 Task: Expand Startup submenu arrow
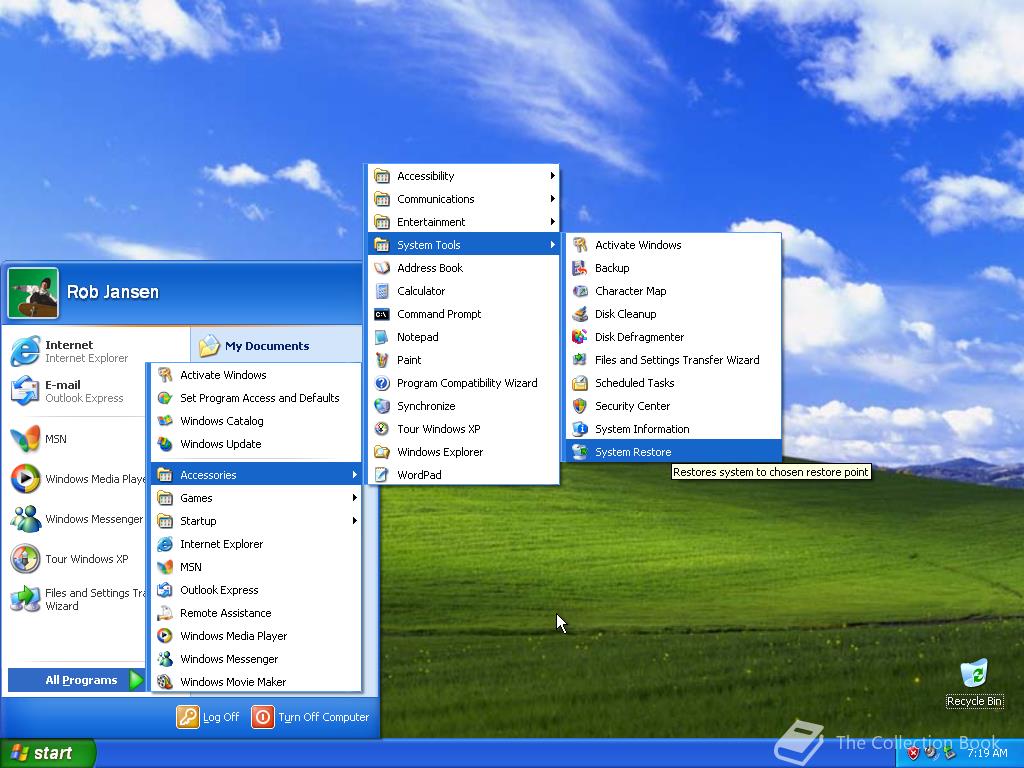coord(355,520)
